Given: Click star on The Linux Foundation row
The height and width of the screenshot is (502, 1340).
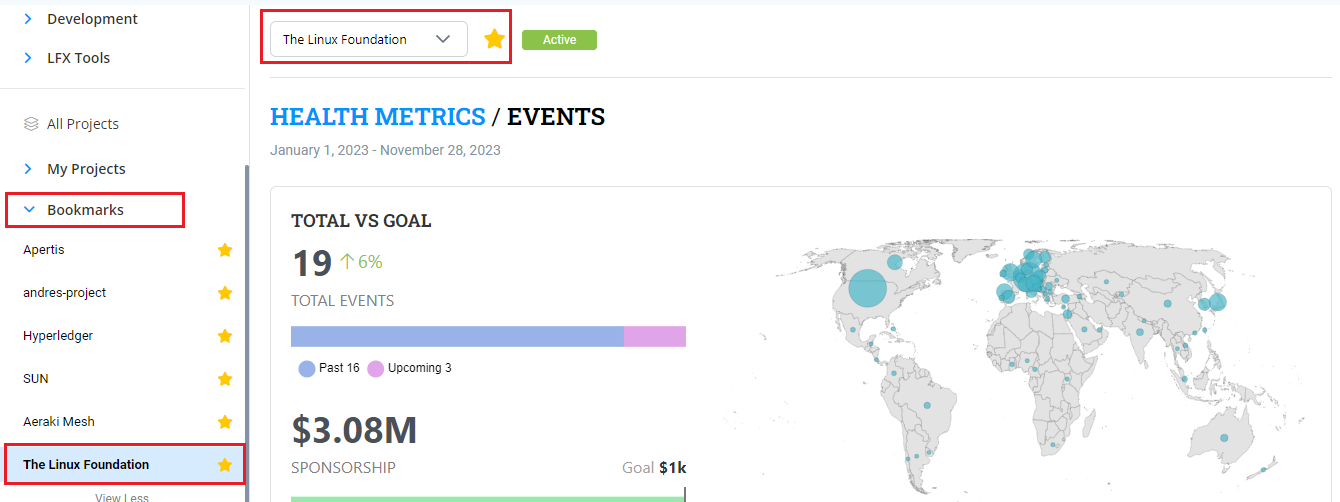Looking at the screenshot, I should 225,465.
